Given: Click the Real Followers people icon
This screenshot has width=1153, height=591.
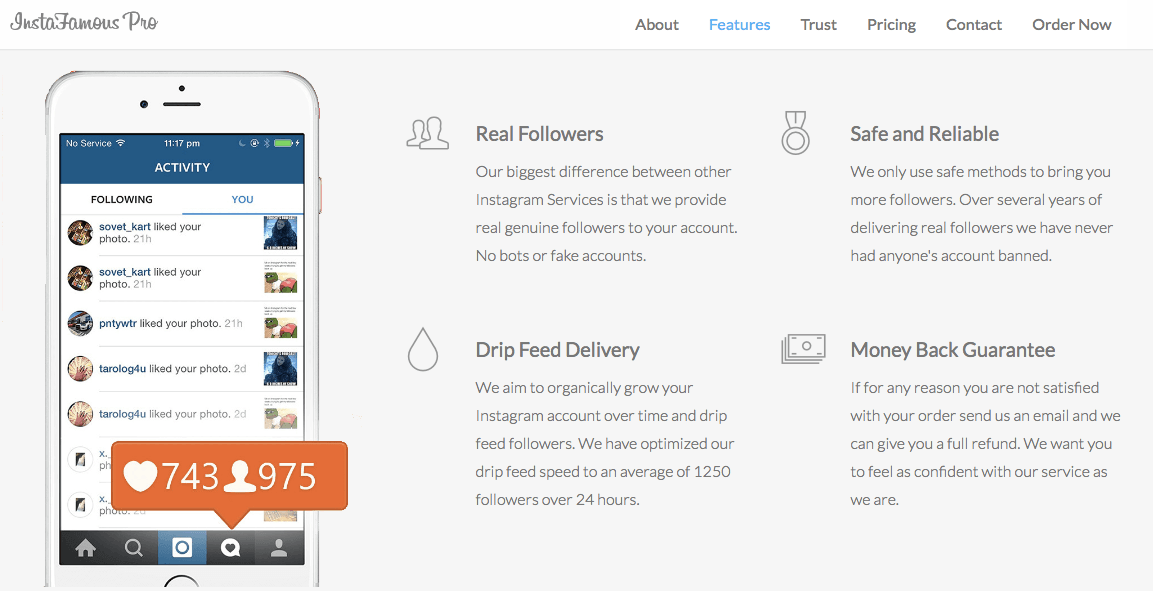Looking at the screenshot, I should pyautogui.click(x=427, y=133).
